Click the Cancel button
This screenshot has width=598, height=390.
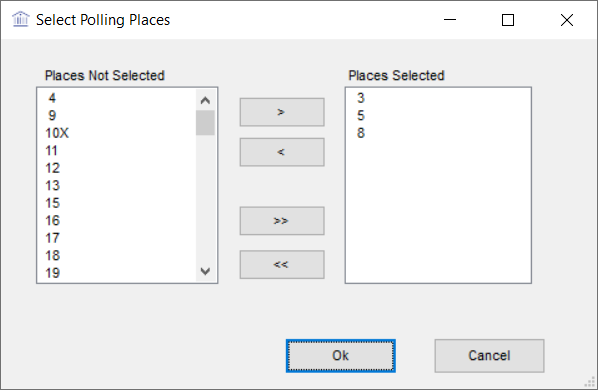pyautogui.click(x=489, y=356)
